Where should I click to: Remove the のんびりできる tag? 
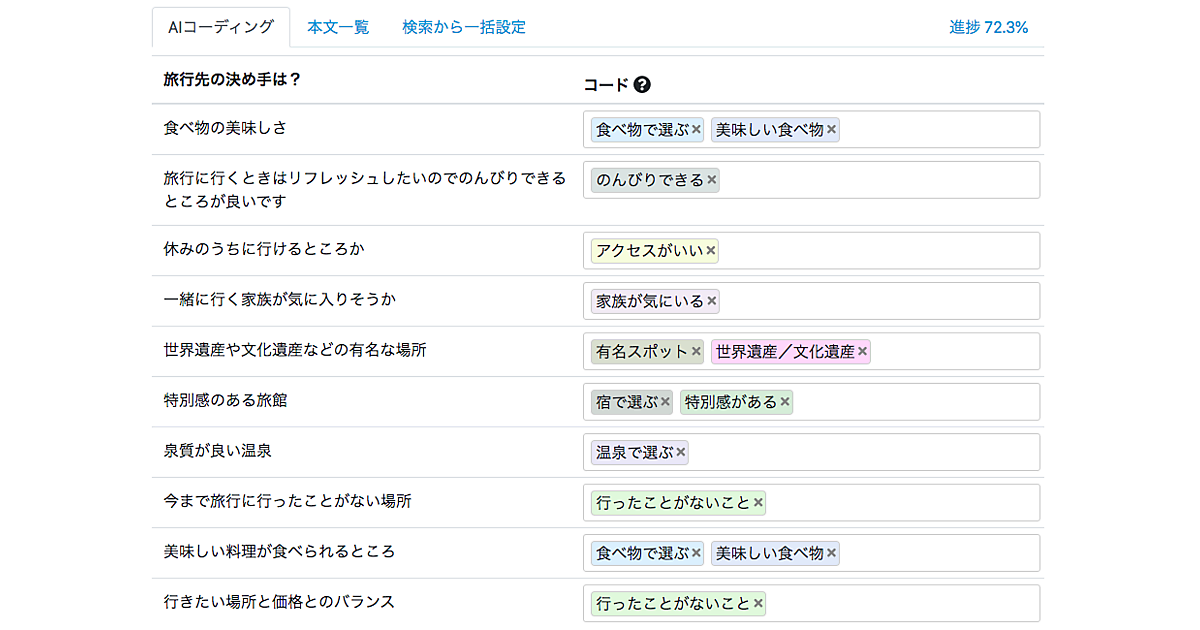(x=712, y=180)
